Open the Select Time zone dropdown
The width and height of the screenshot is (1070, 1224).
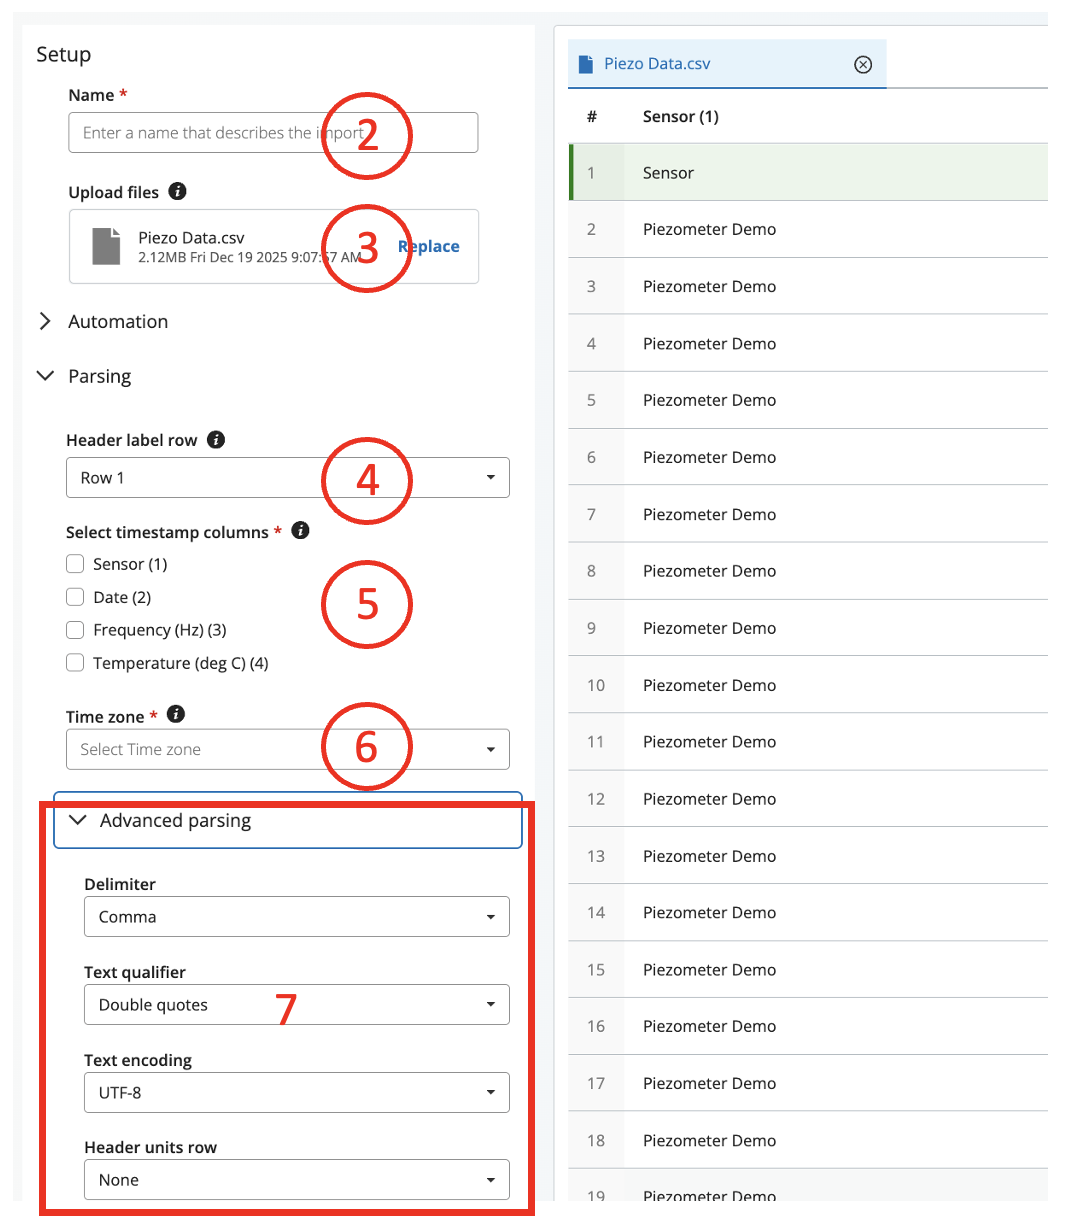(287, 750)
